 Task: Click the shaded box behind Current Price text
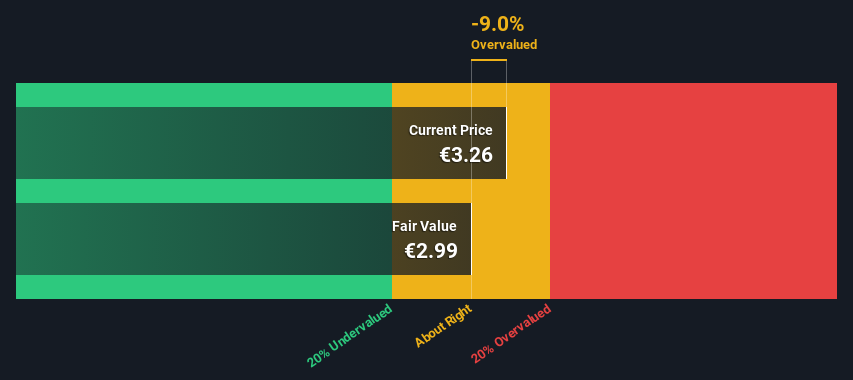tap(449, 143)
